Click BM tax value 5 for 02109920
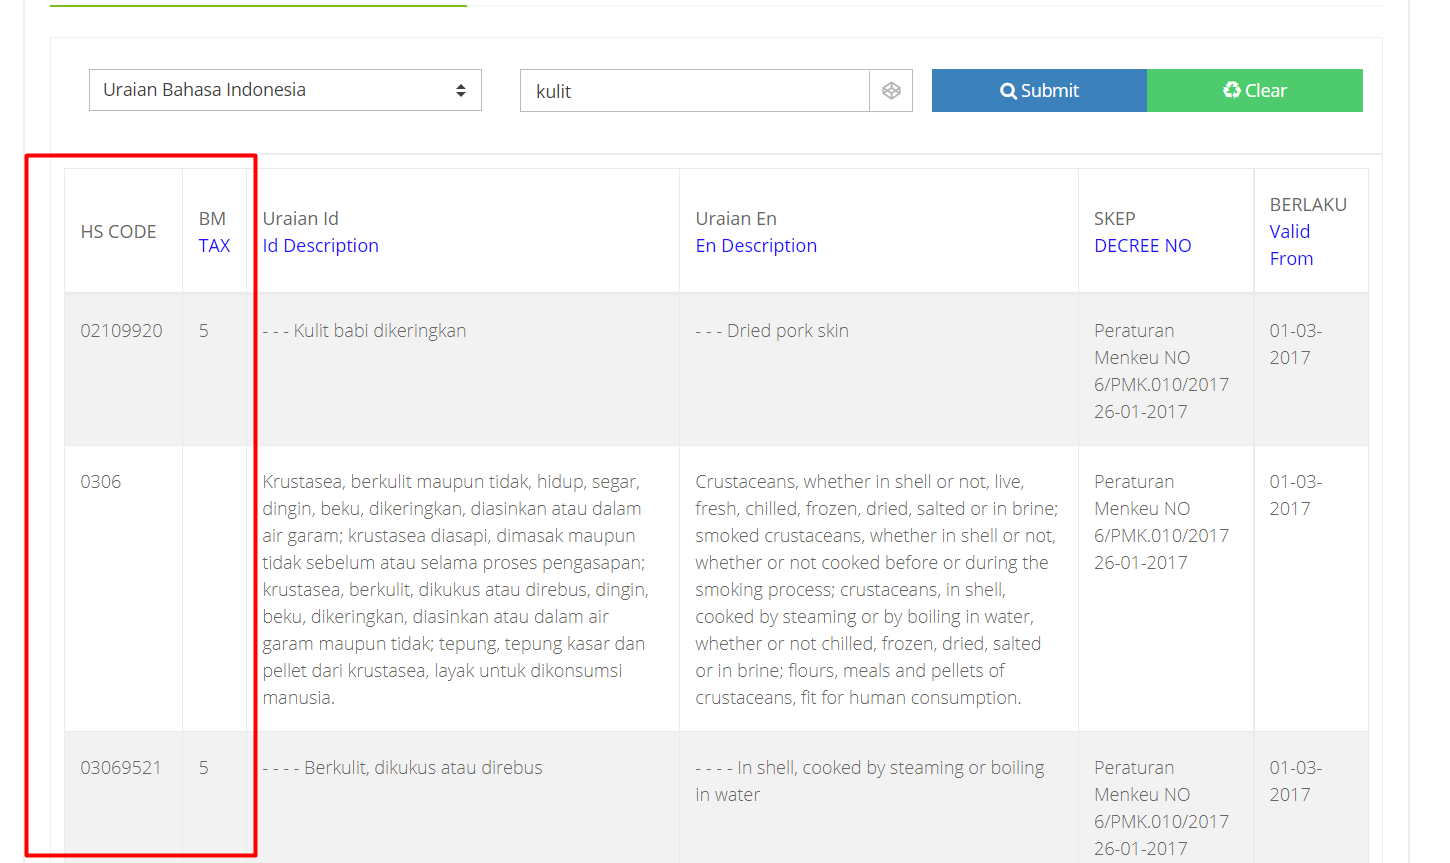The height and width of the screenshot is (863, 1450). click(204, 331)
